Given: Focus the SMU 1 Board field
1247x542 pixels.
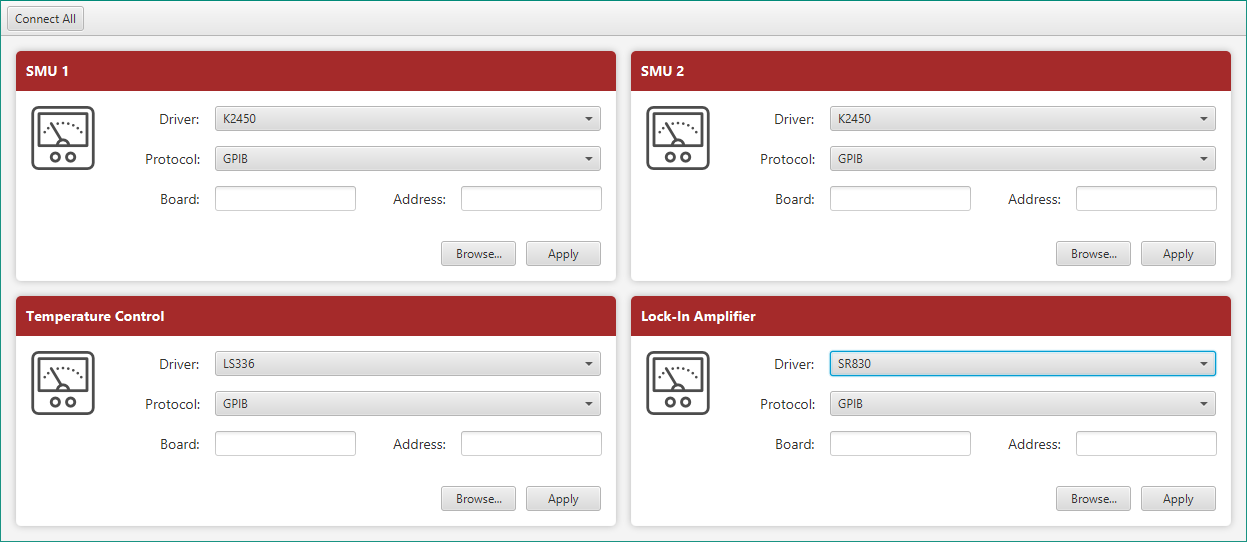Looking at the screenshot, I should pos(285,199).
